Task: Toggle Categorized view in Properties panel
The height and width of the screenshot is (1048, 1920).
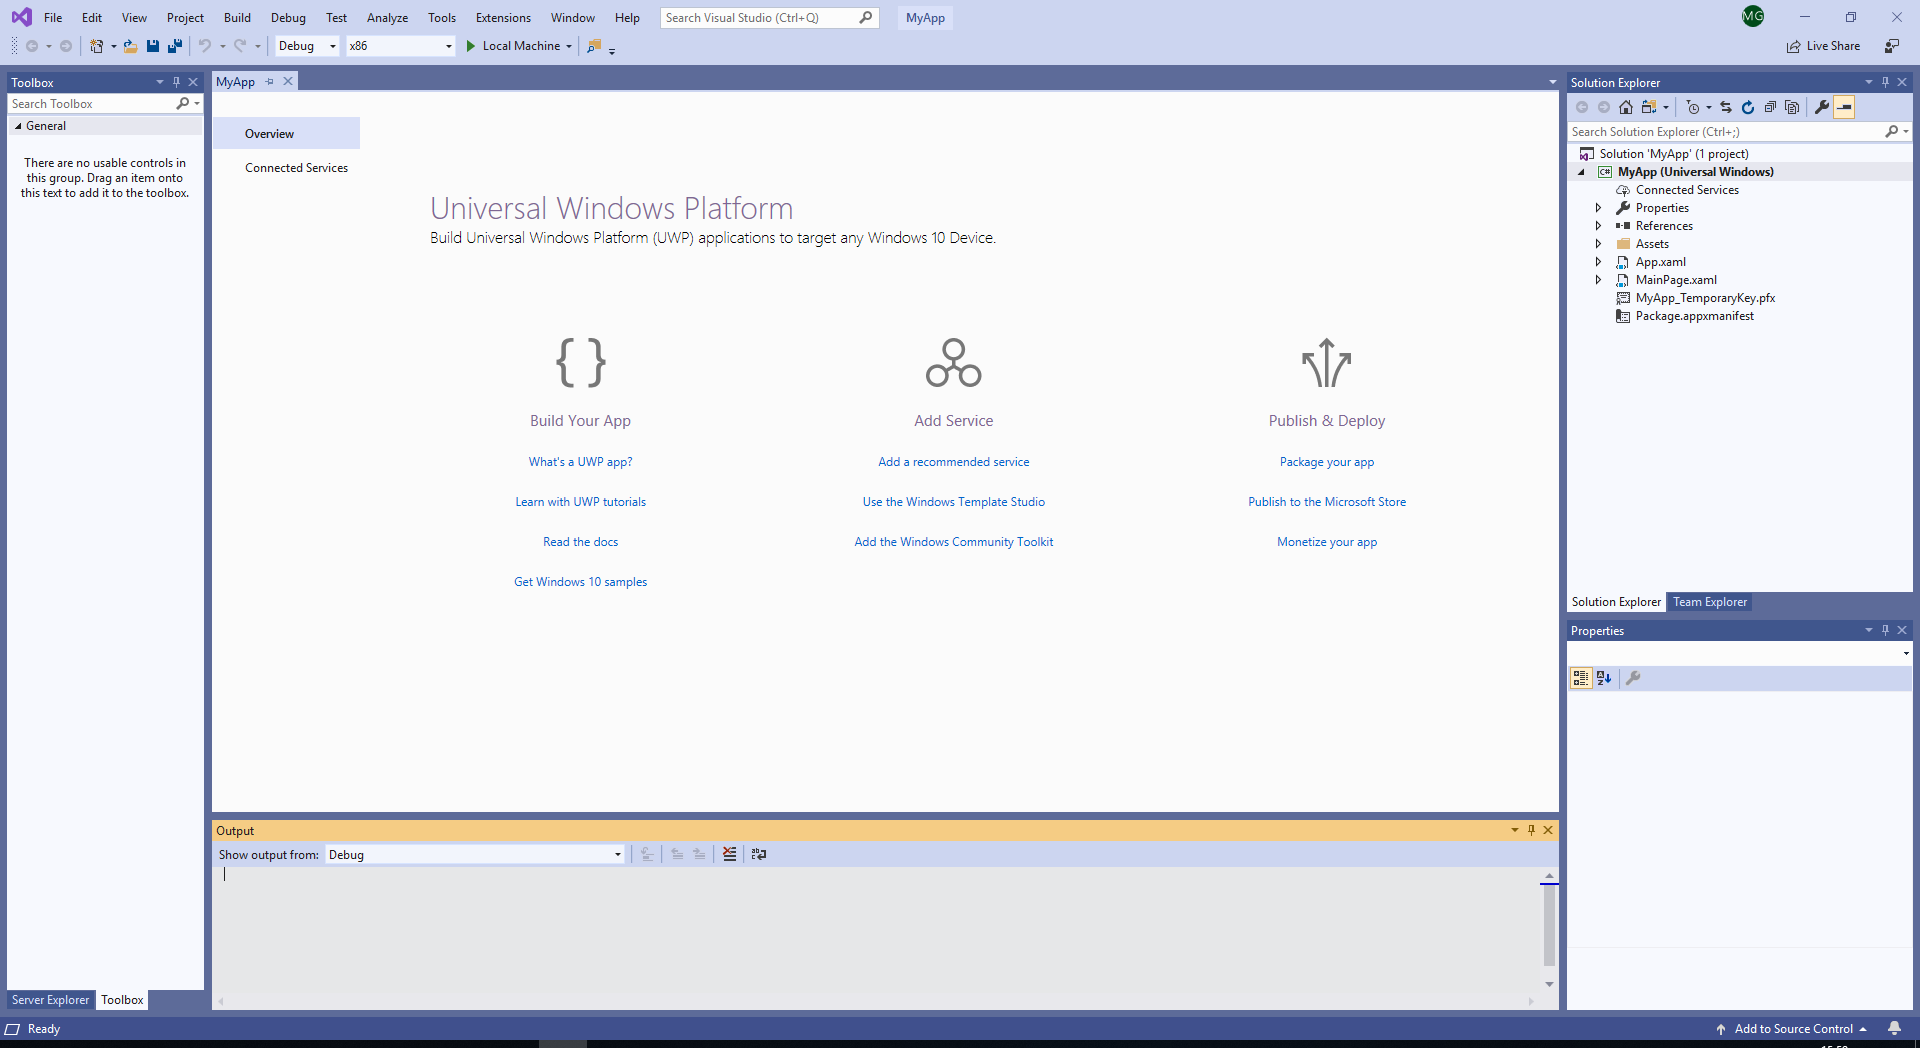Action: tap(1581, 678)
